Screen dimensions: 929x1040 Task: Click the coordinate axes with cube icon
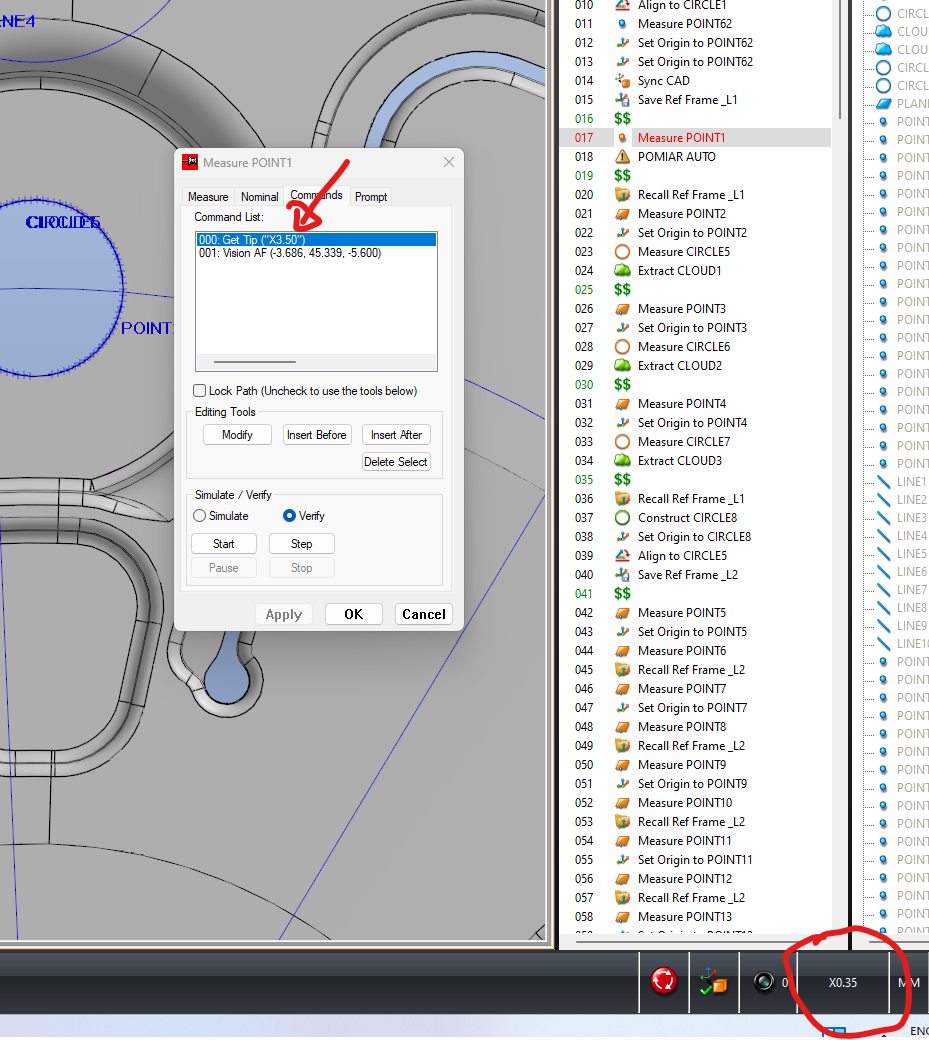(x=713, y=982)
